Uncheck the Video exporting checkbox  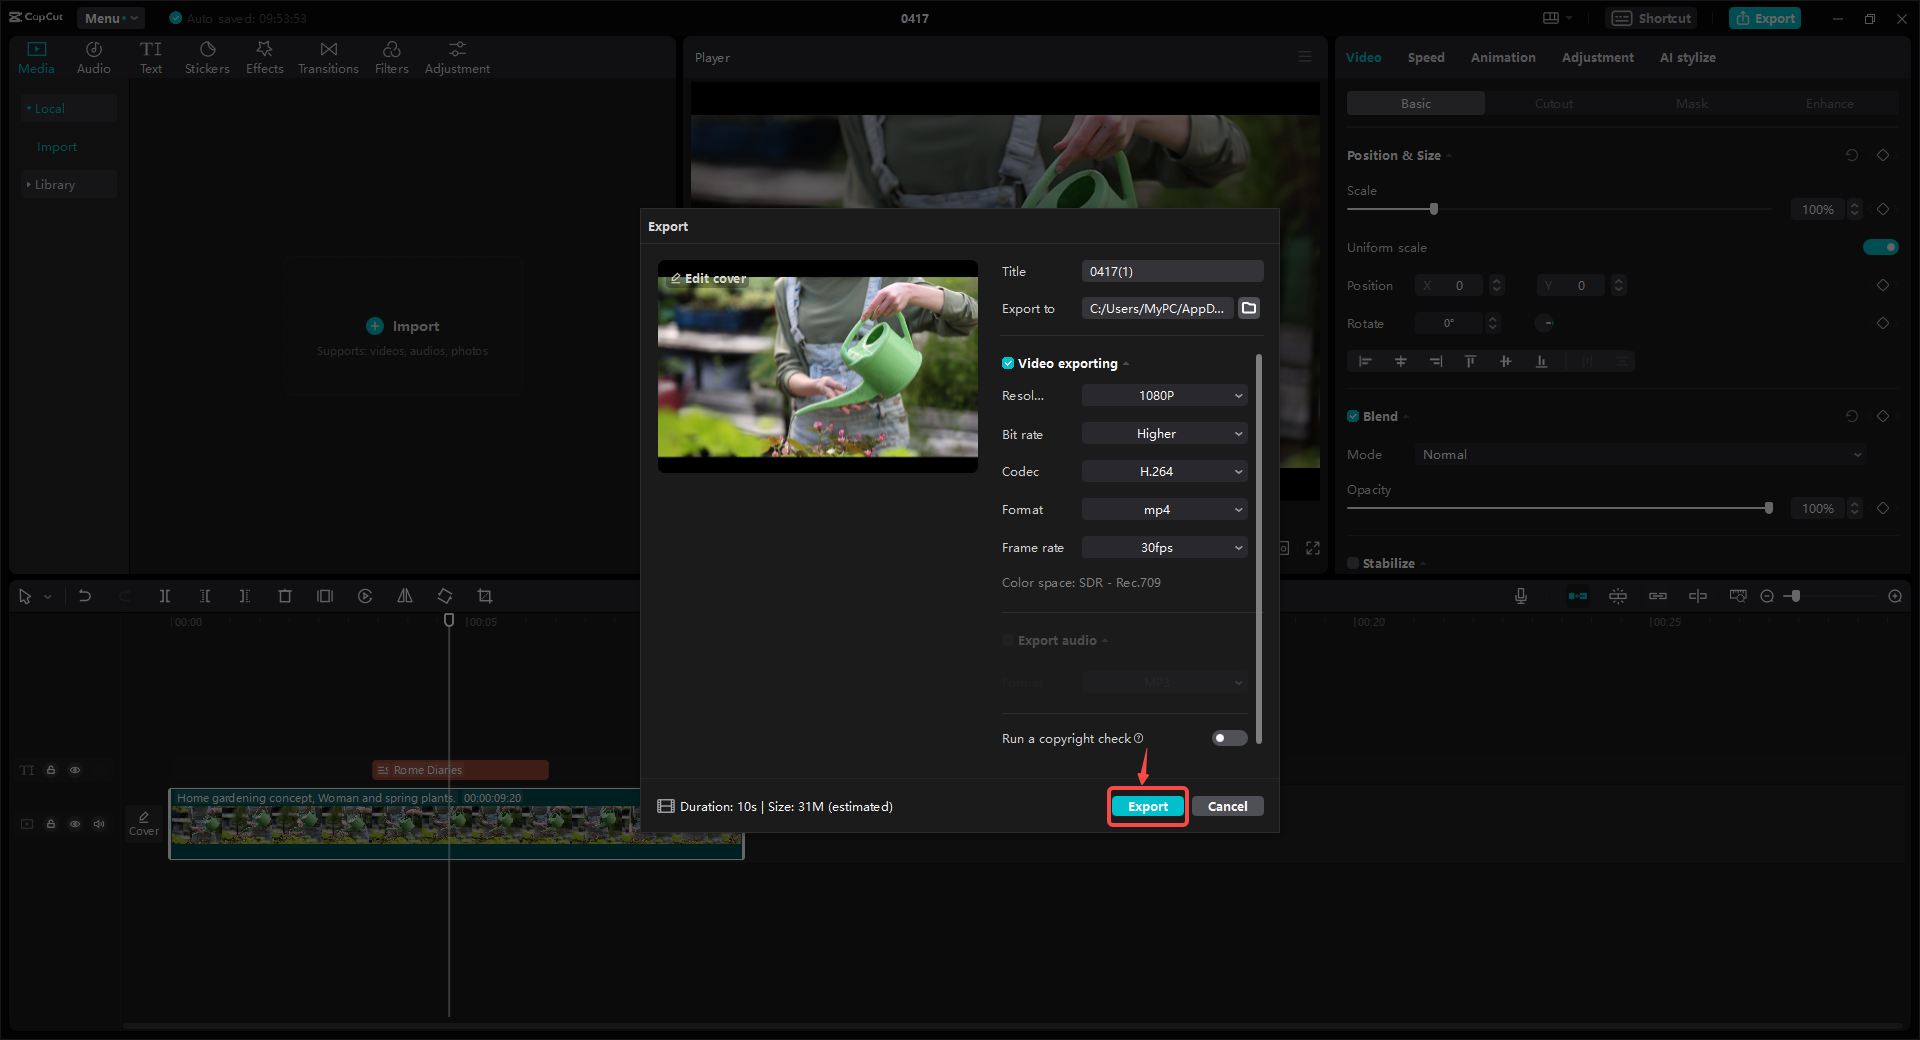(x=1008, y=363)
